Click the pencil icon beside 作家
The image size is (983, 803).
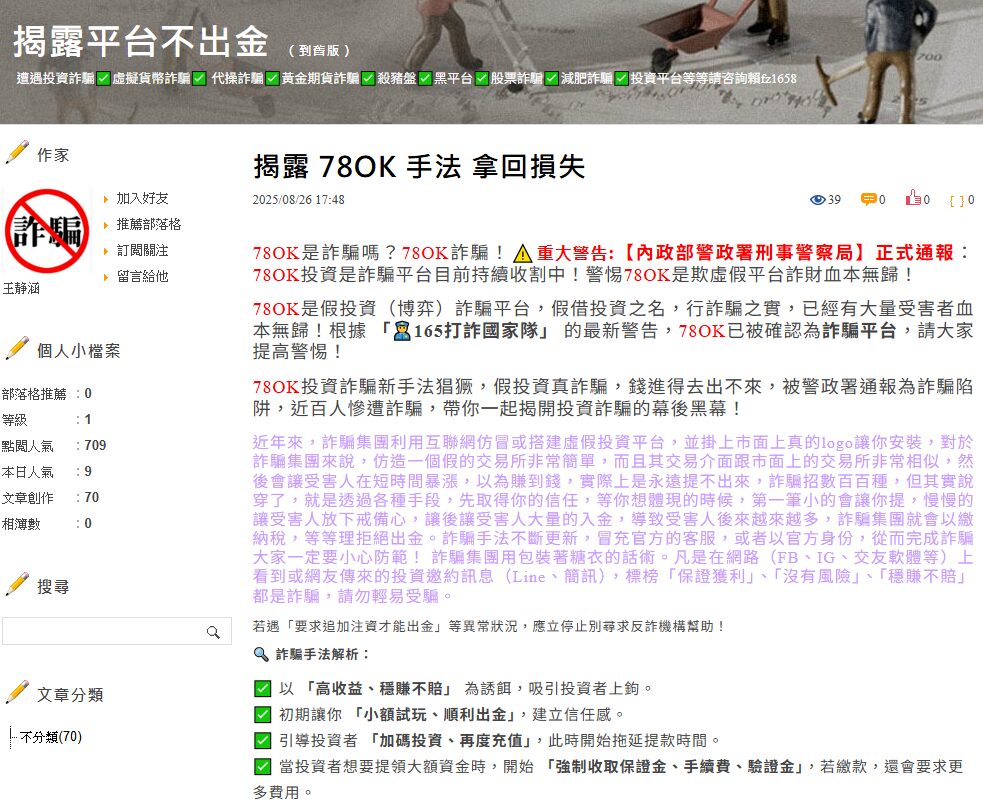point(18,150)
